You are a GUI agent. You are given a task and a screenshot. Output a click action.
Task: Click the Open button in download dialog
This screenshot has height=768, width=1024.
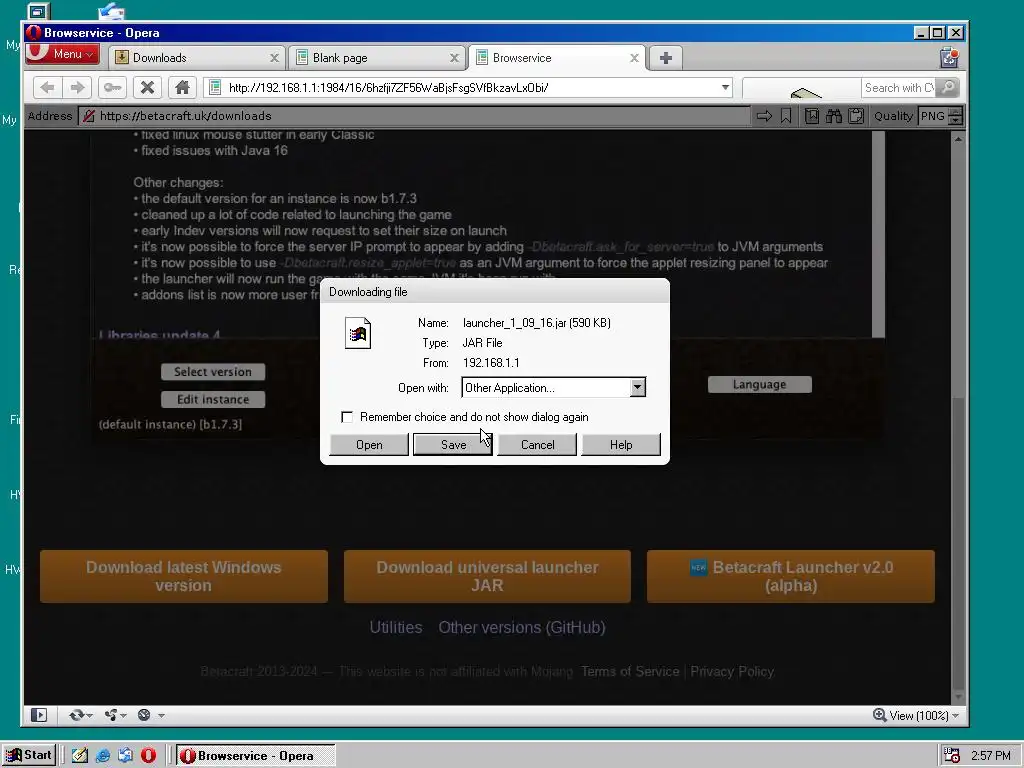pyautogui.click(x=369, y=445)
